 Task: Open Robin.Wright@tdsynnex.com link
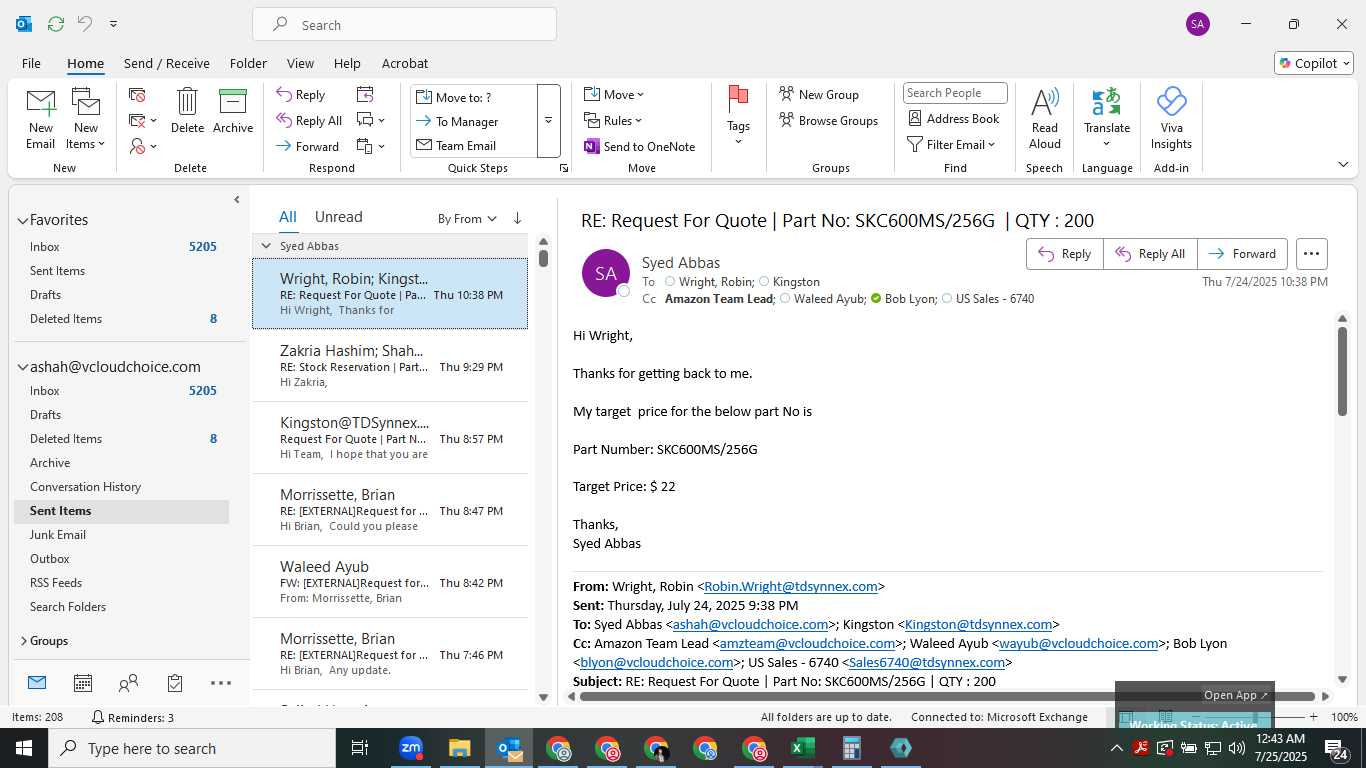[790, 587]
